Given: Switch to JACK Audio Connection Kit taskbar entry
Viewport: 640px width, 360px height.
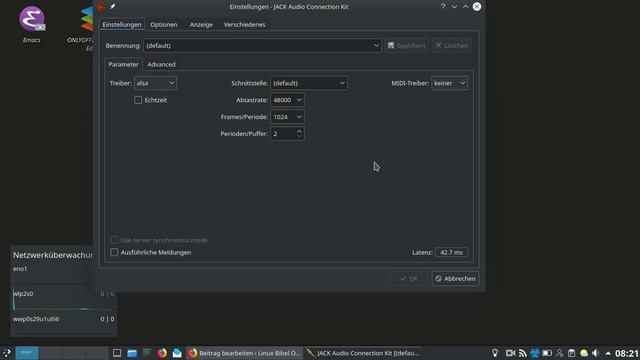Looking at the screenshot, I should pos(363,353).
